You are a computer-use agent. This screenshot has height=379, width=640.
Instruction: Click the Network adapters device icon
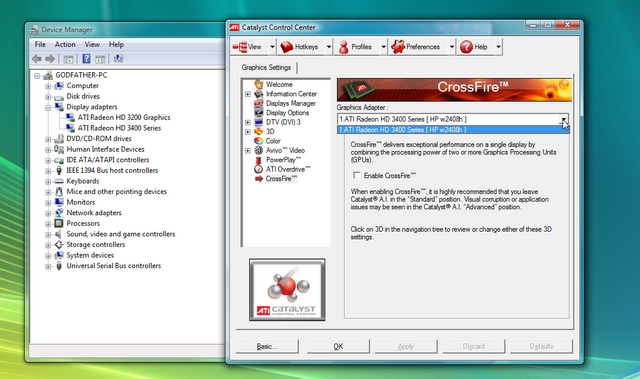tap(59, 213)
